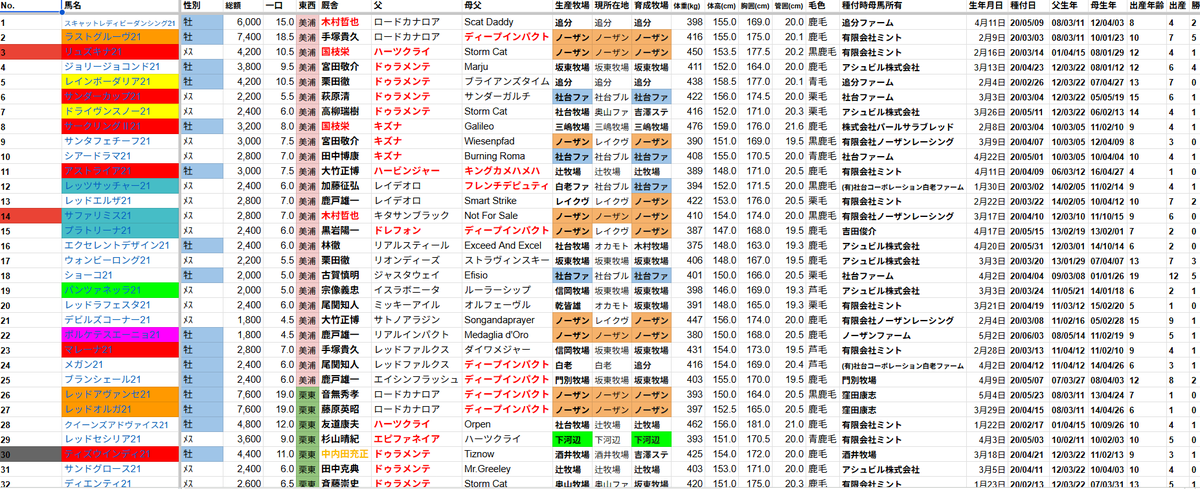Select the クイーンズアドヴァイス21 cell
The image size is (1200, 489).
coord(121,424)
